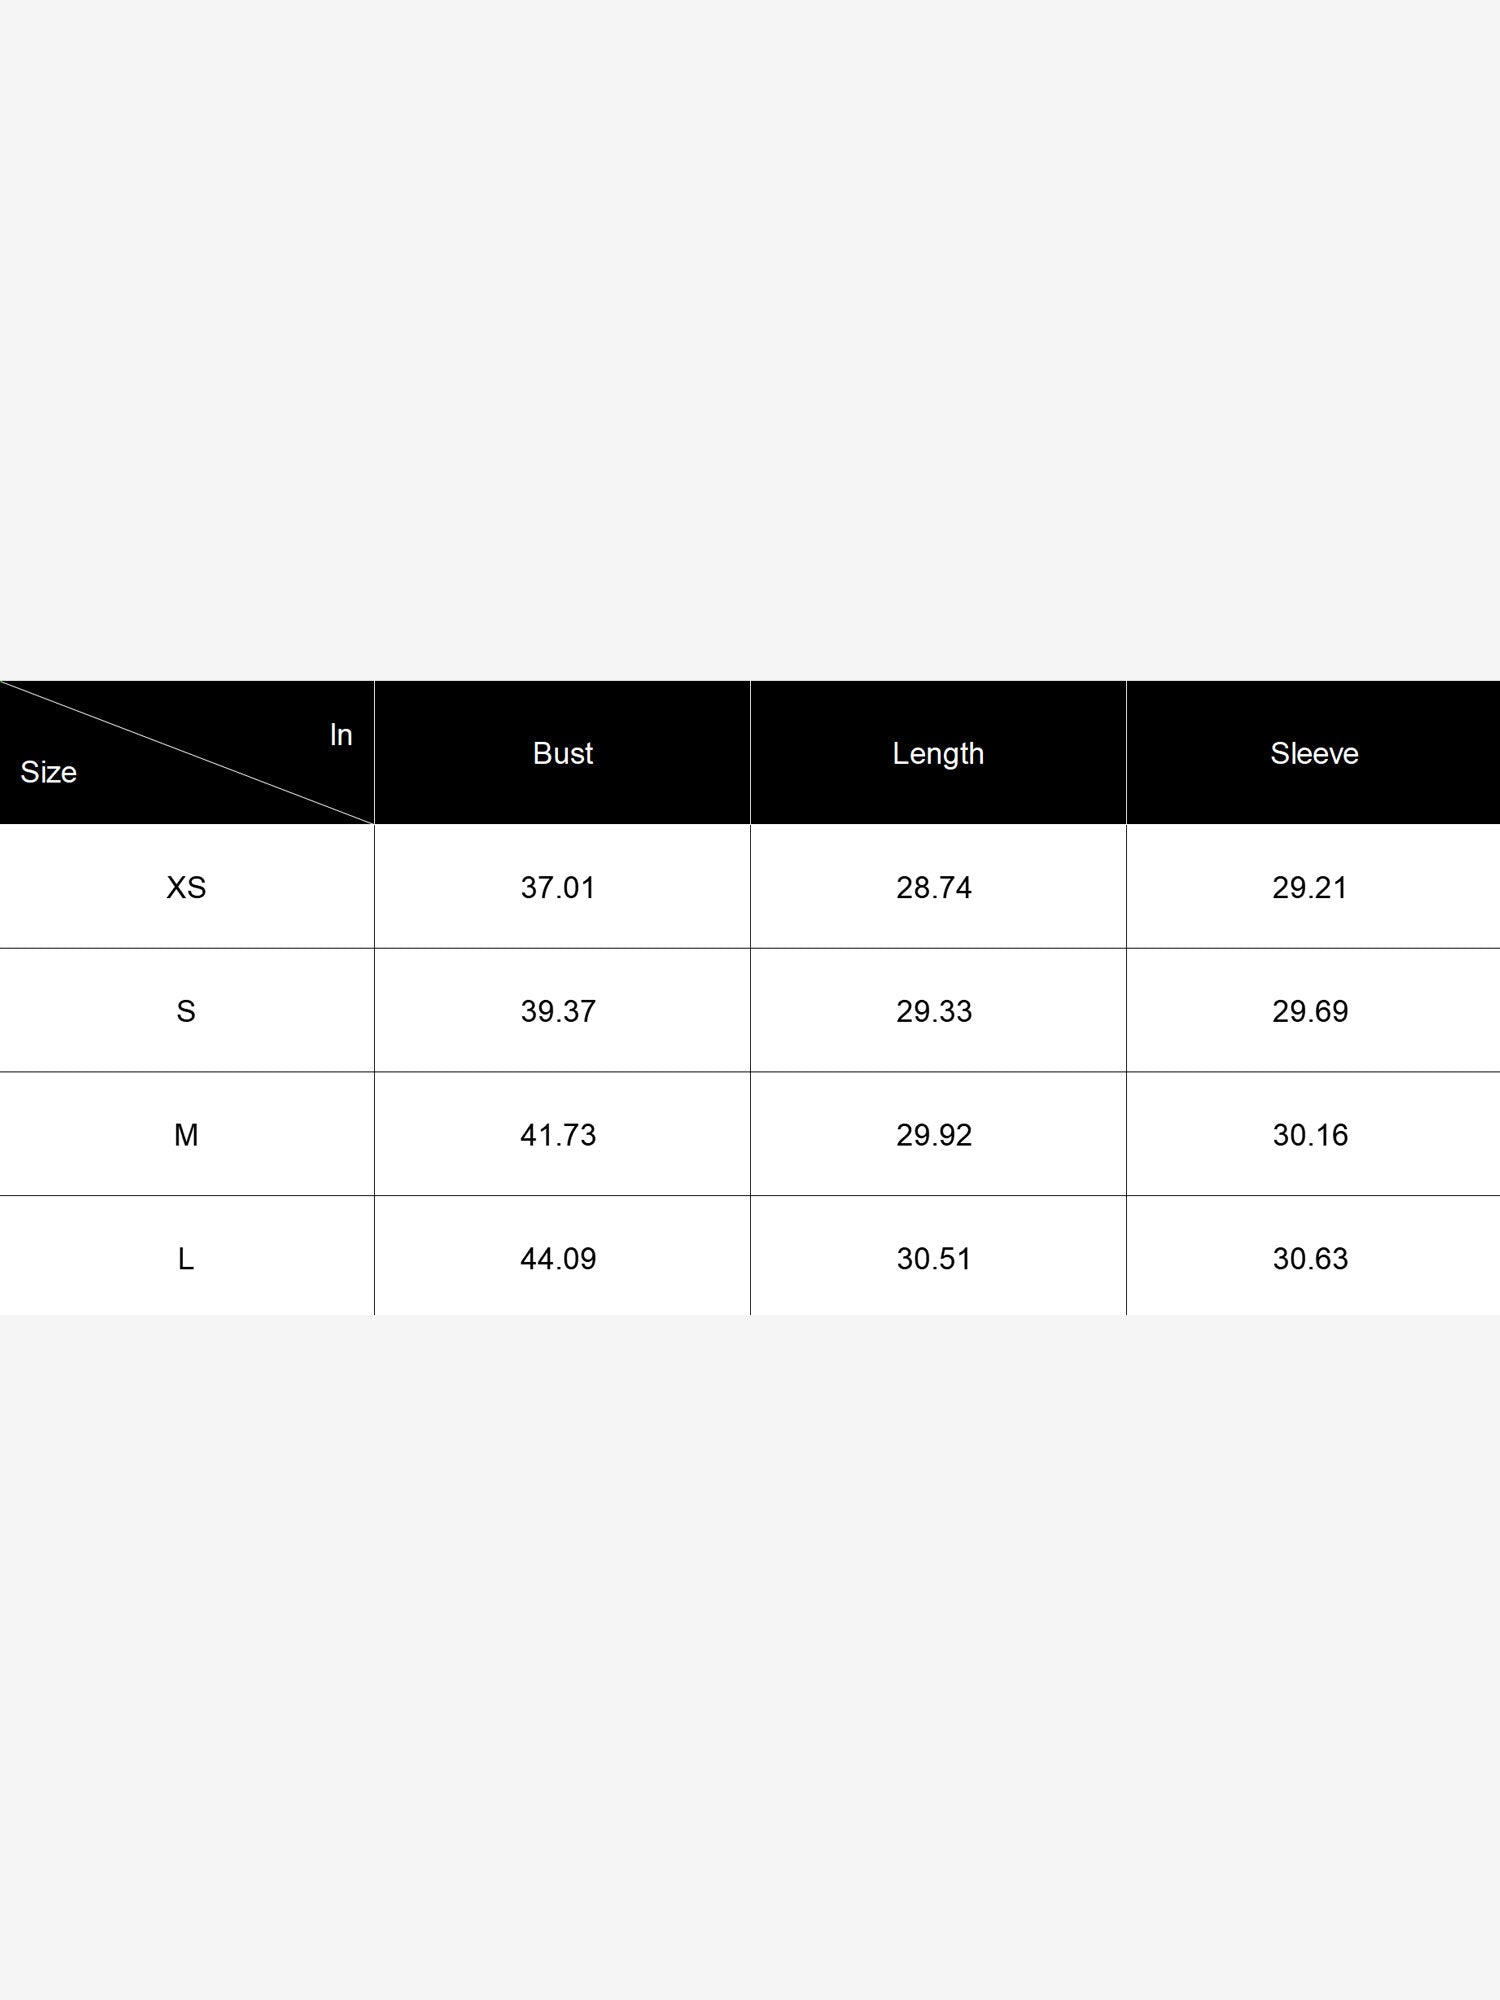Select the S size row label
The image size is (1500, 2000).
[186, 1011]
